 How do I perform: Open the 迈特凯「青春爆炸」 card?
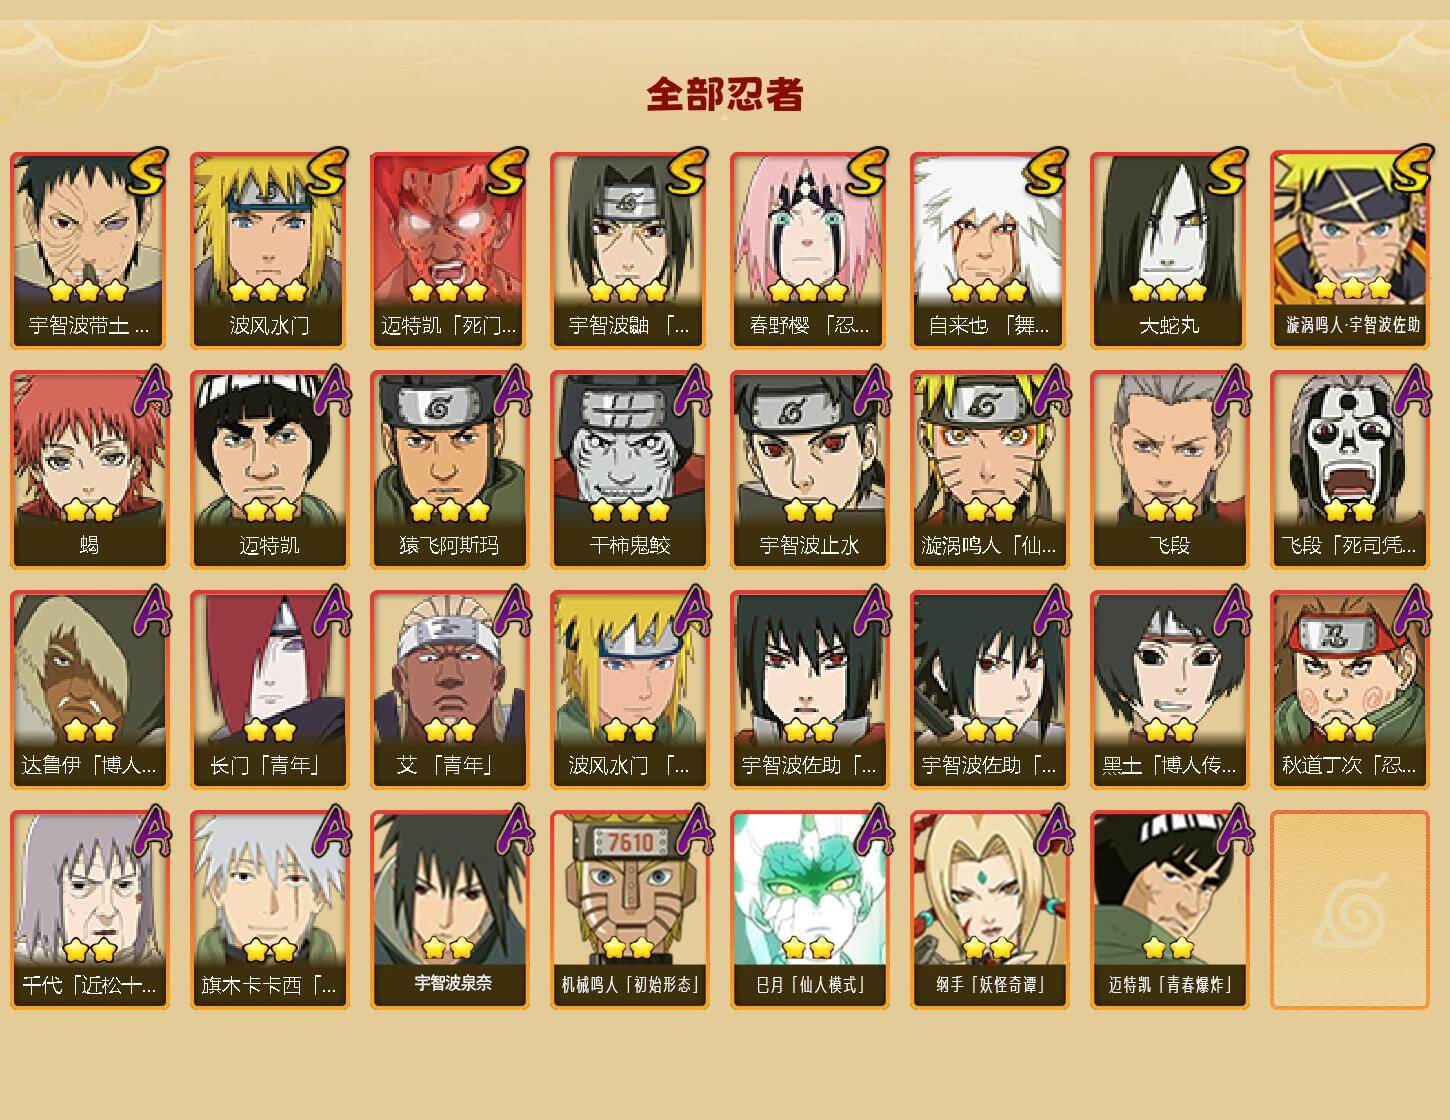[1169, 910]
